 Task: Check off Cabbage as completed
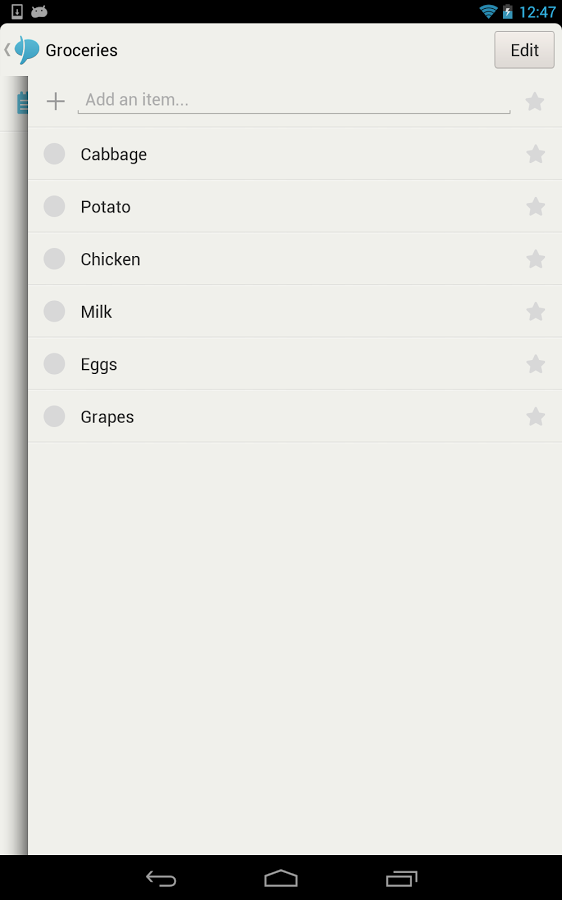(55, 154)
